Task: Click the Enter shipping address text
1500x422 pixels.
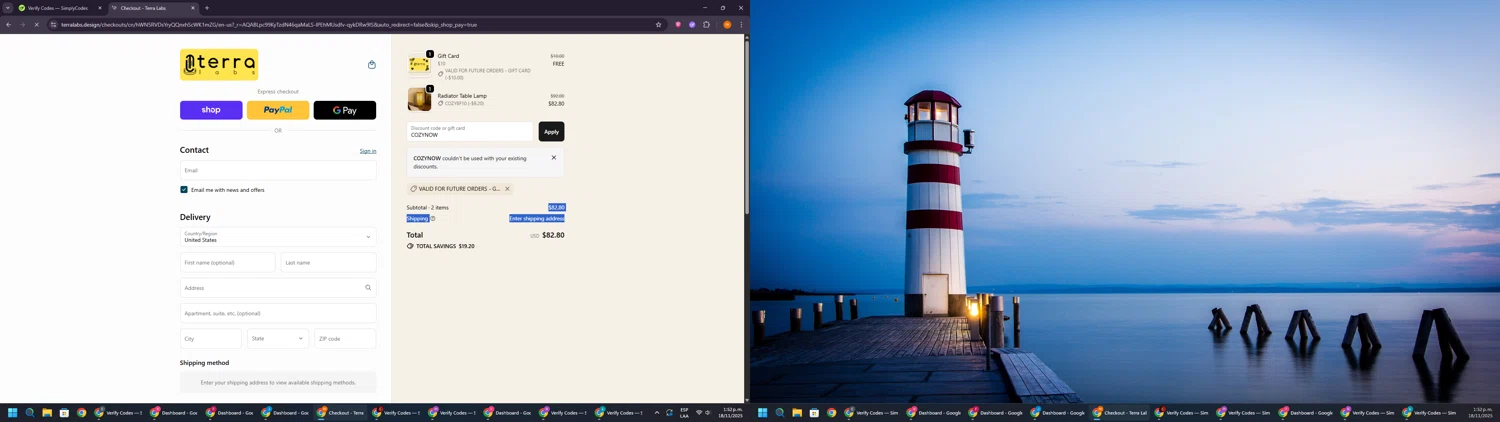Action: point(537,218)
